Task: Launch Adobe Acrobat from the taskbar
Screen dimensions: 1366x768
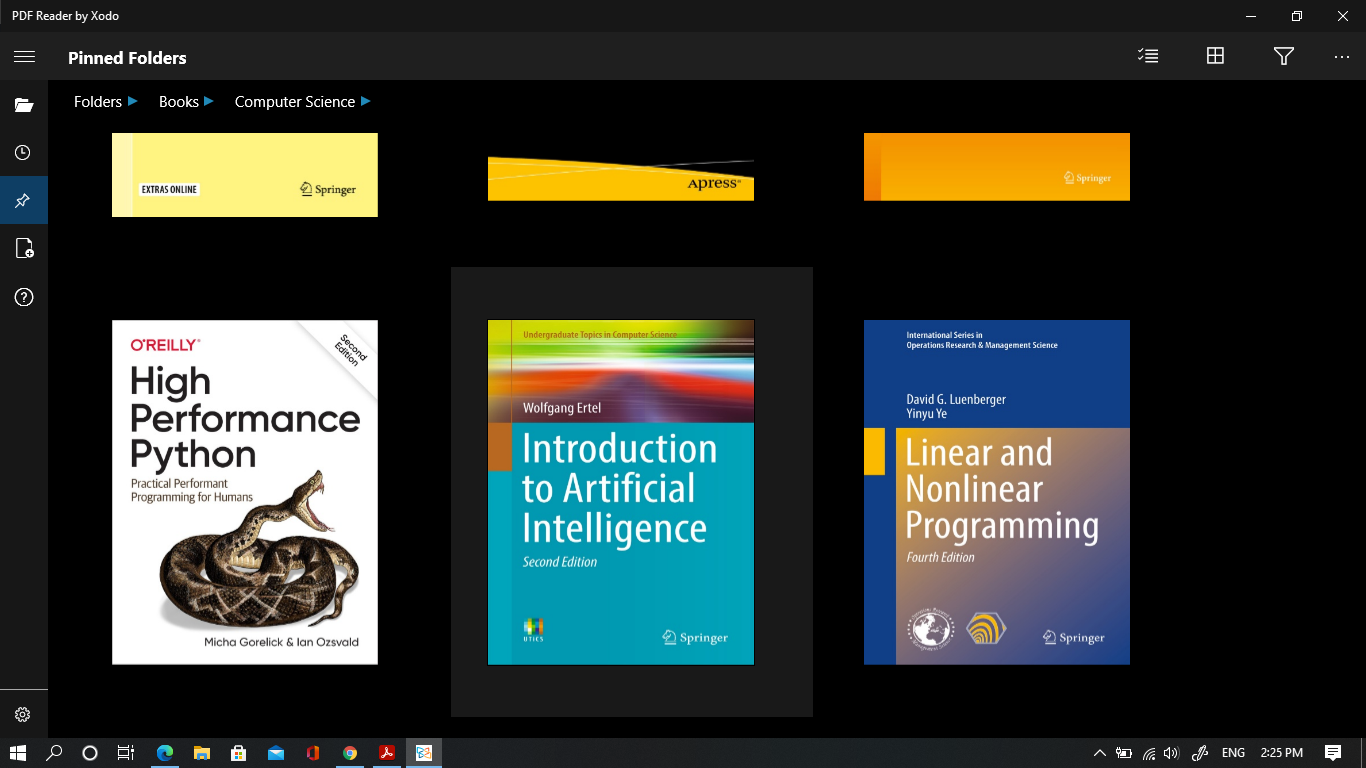Action: (386, 753)
